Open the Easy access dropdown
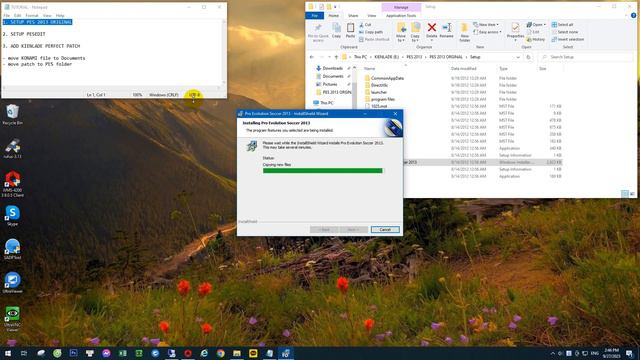The width and height of the screenshot is (640, 360). [x=487, y=32]
